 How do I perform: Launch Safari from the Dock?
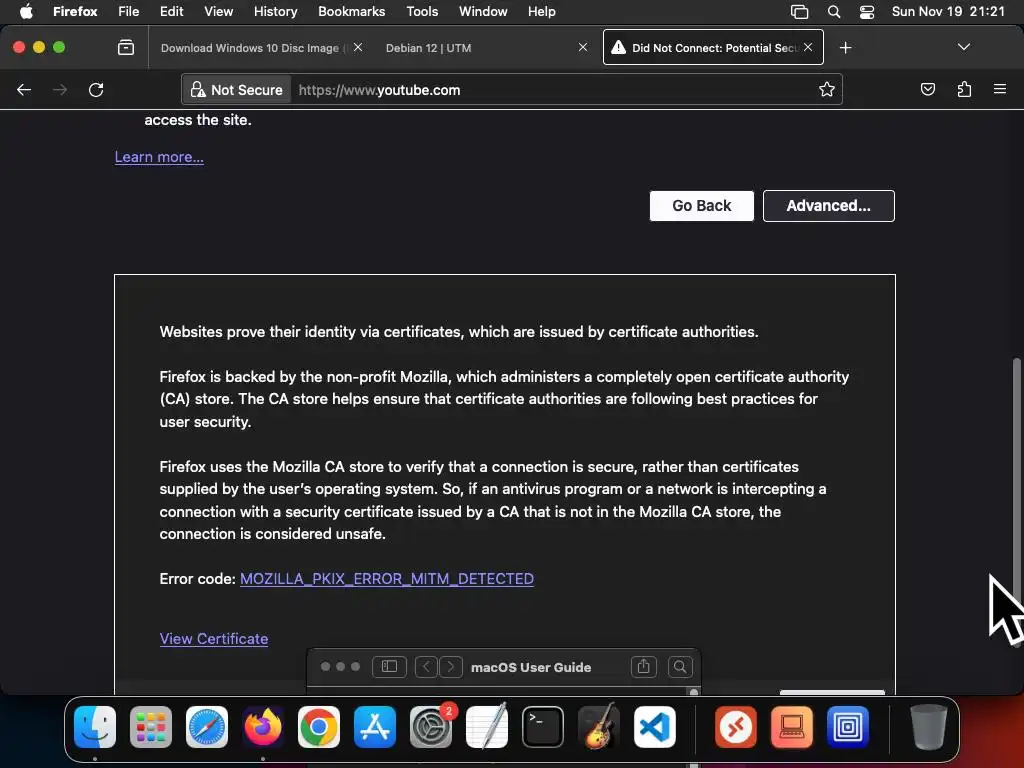207,727
